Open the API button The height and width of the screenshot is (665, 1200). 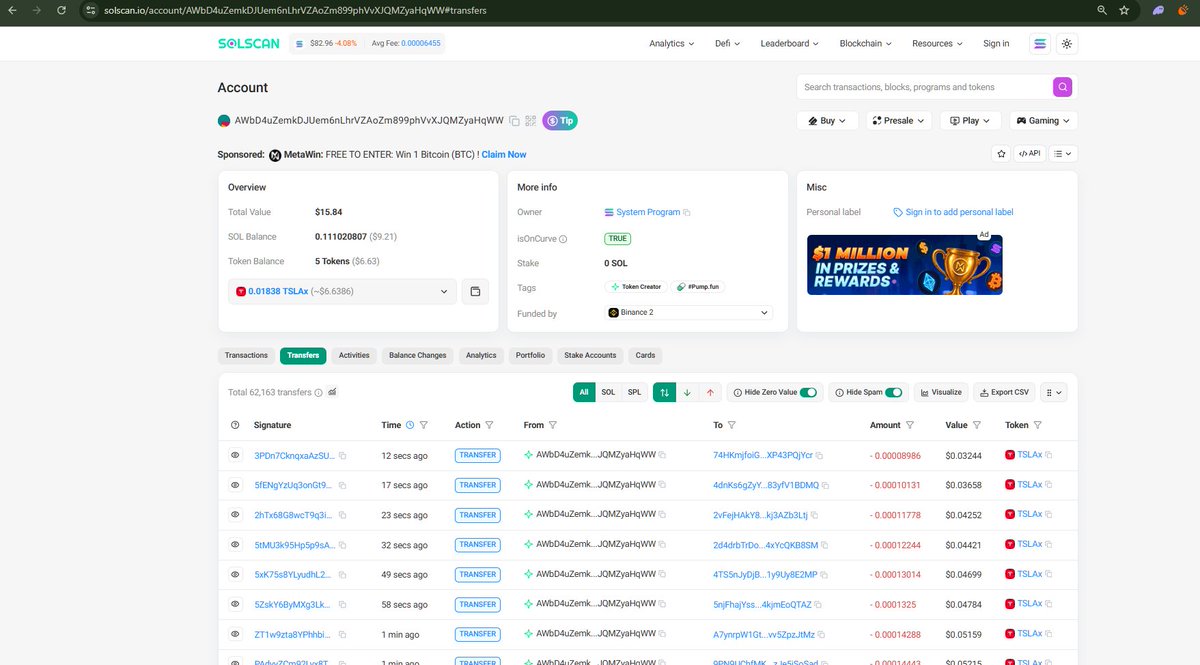click(1030, 154)
